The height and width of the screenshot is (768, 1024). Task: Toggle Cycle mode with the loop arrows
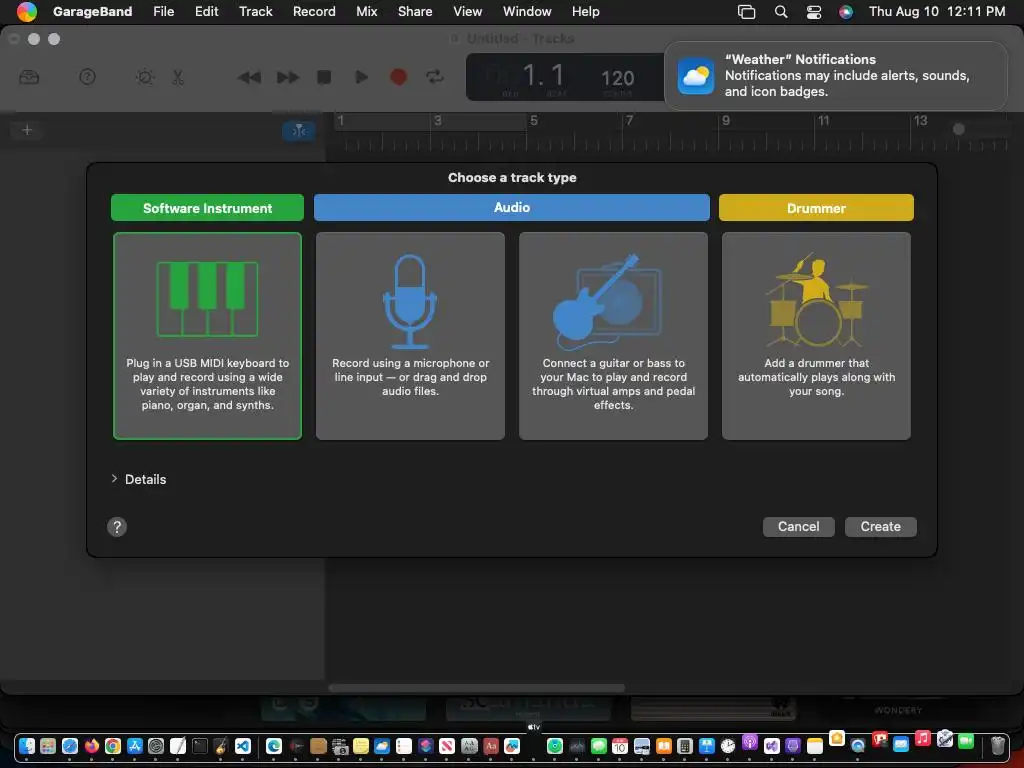tap(435, 77)
